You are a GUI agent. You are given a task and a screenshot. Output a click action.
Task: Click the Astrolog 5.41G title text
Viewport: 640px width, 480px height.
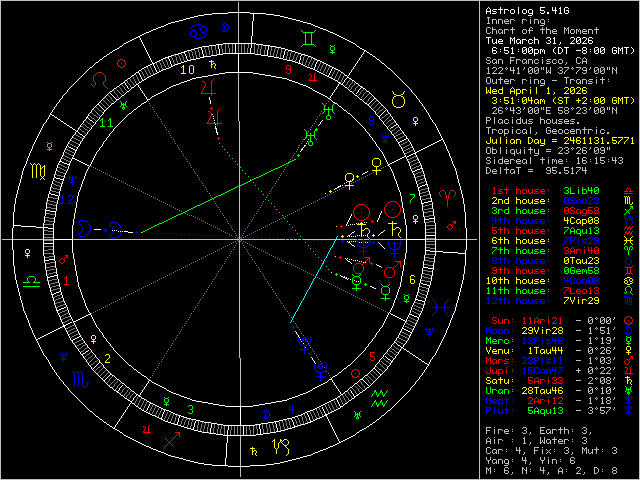pos(526,10)
